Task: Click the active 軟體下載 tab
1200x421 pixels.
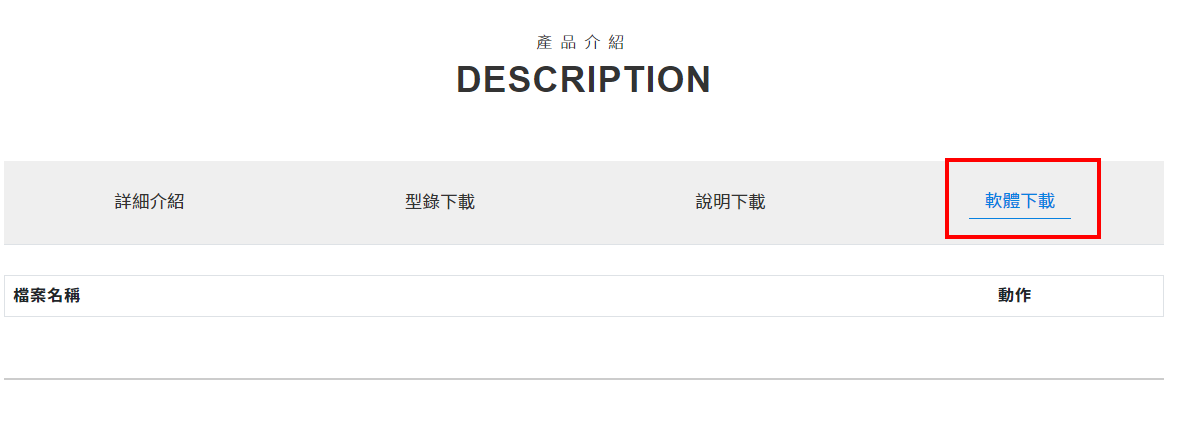Action: coord(1020,201)
